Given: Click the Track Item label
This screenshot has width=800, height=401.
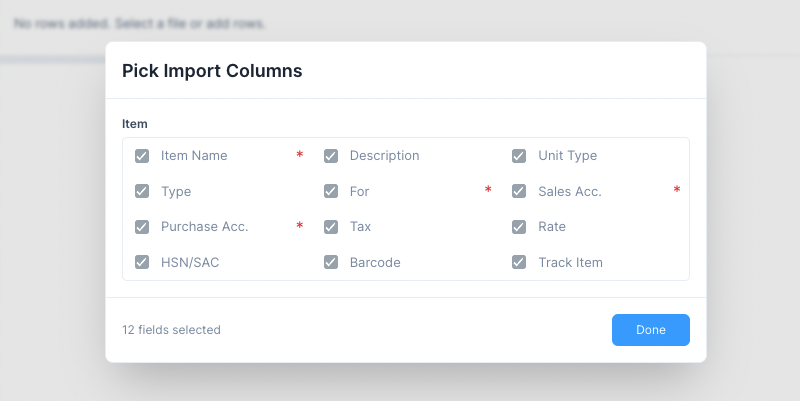Looking at the screenshot, I should 570,263.
